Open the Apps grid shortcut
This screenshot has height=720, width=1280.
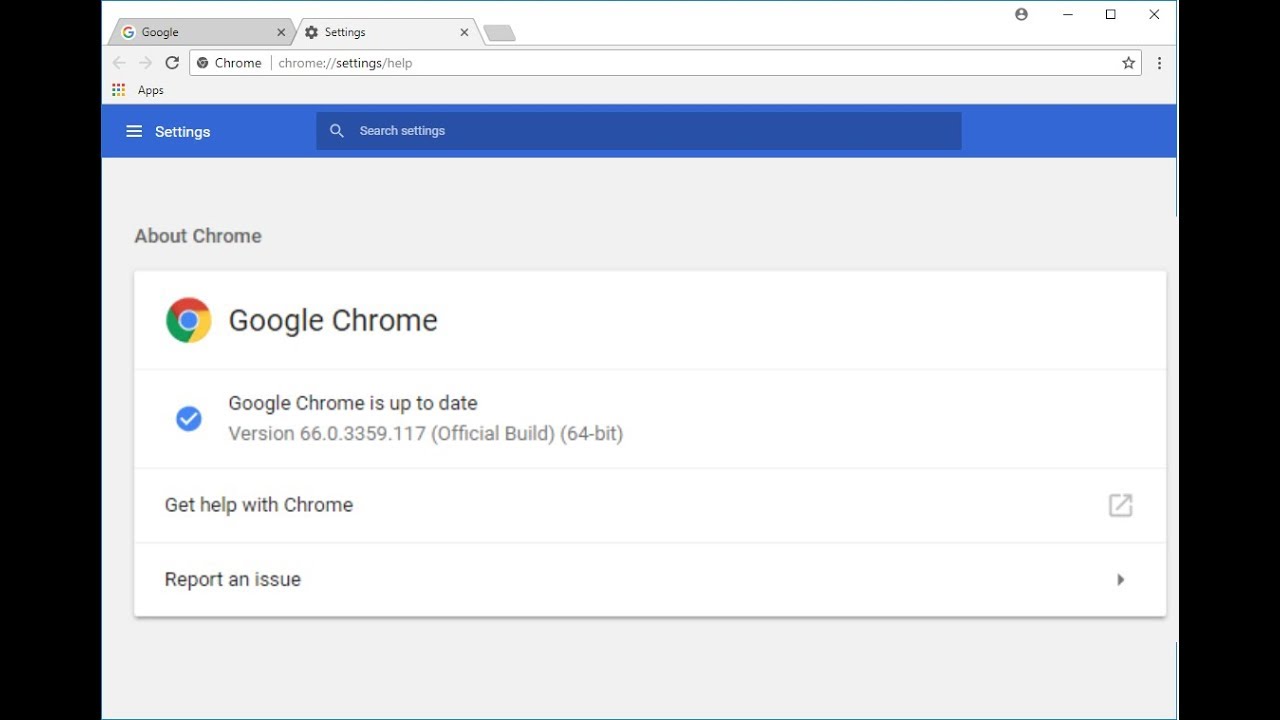coord(119,90)
